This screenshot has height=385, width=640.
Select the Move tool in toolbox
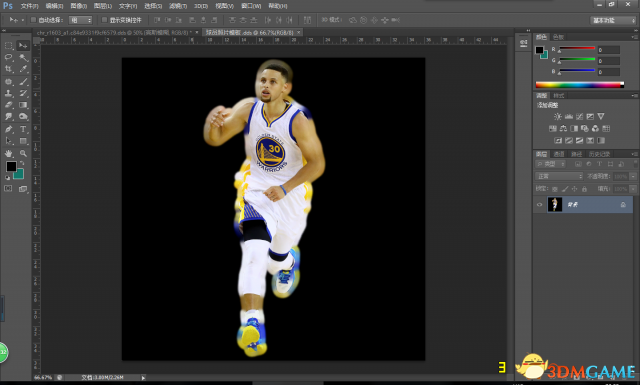[x=23, y=45]
